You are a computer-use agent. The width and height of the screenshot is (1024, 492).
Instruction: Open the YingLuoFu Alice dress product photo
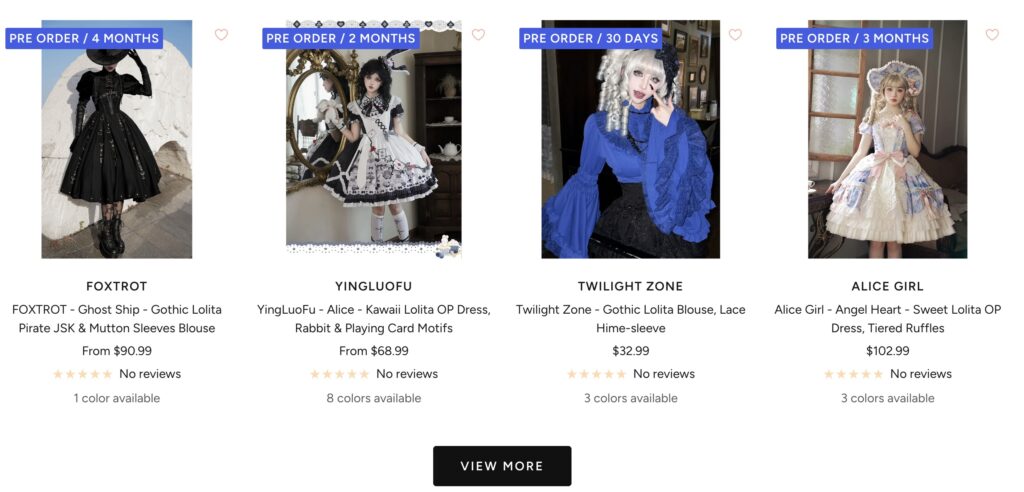coord(374,139)
